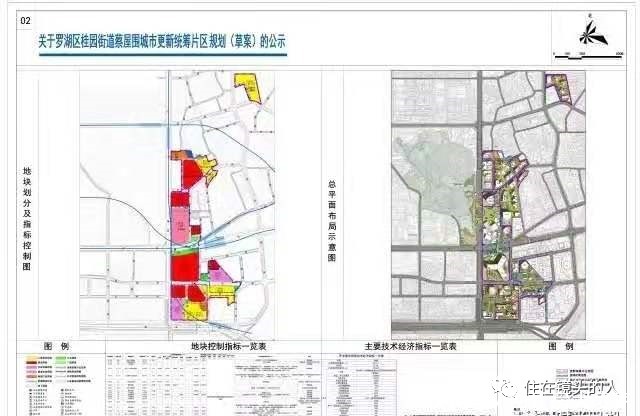Click the Y-shaped tower on the site plan

point(496,267)
